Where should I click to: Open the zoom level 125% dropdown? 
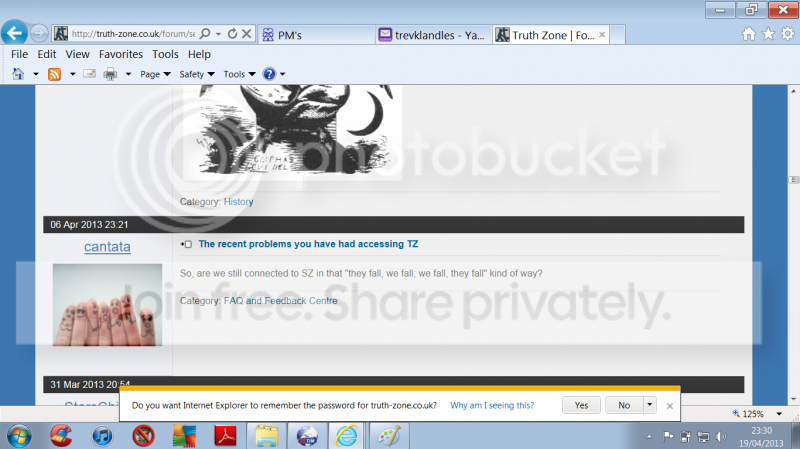779,414
